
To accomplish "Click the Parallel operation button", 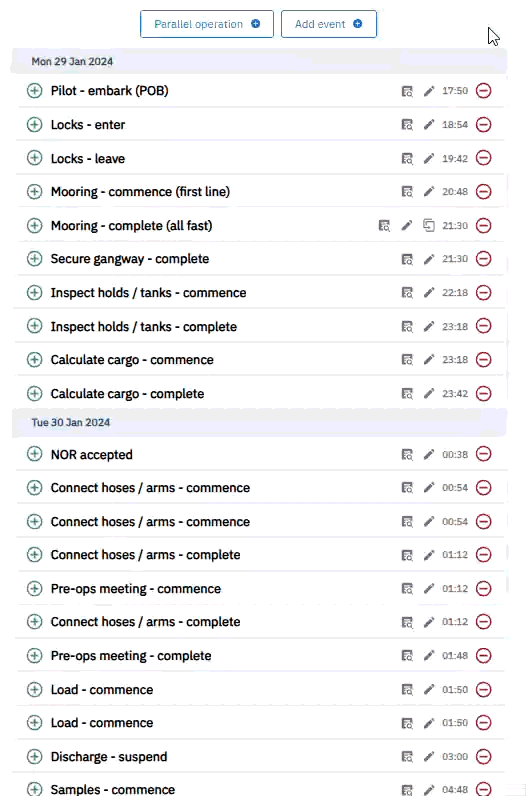I will (x=207, y=24).
